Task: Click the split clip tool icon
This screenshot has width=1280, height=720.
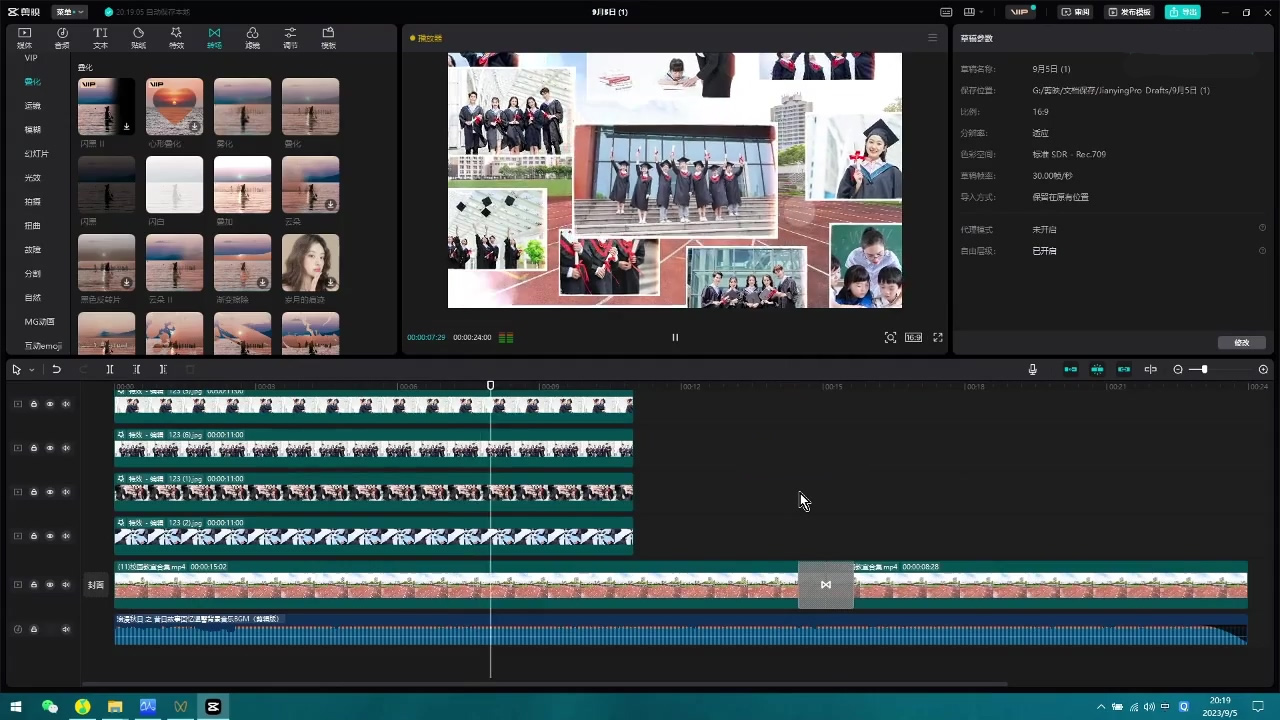Action: (110, 369)
